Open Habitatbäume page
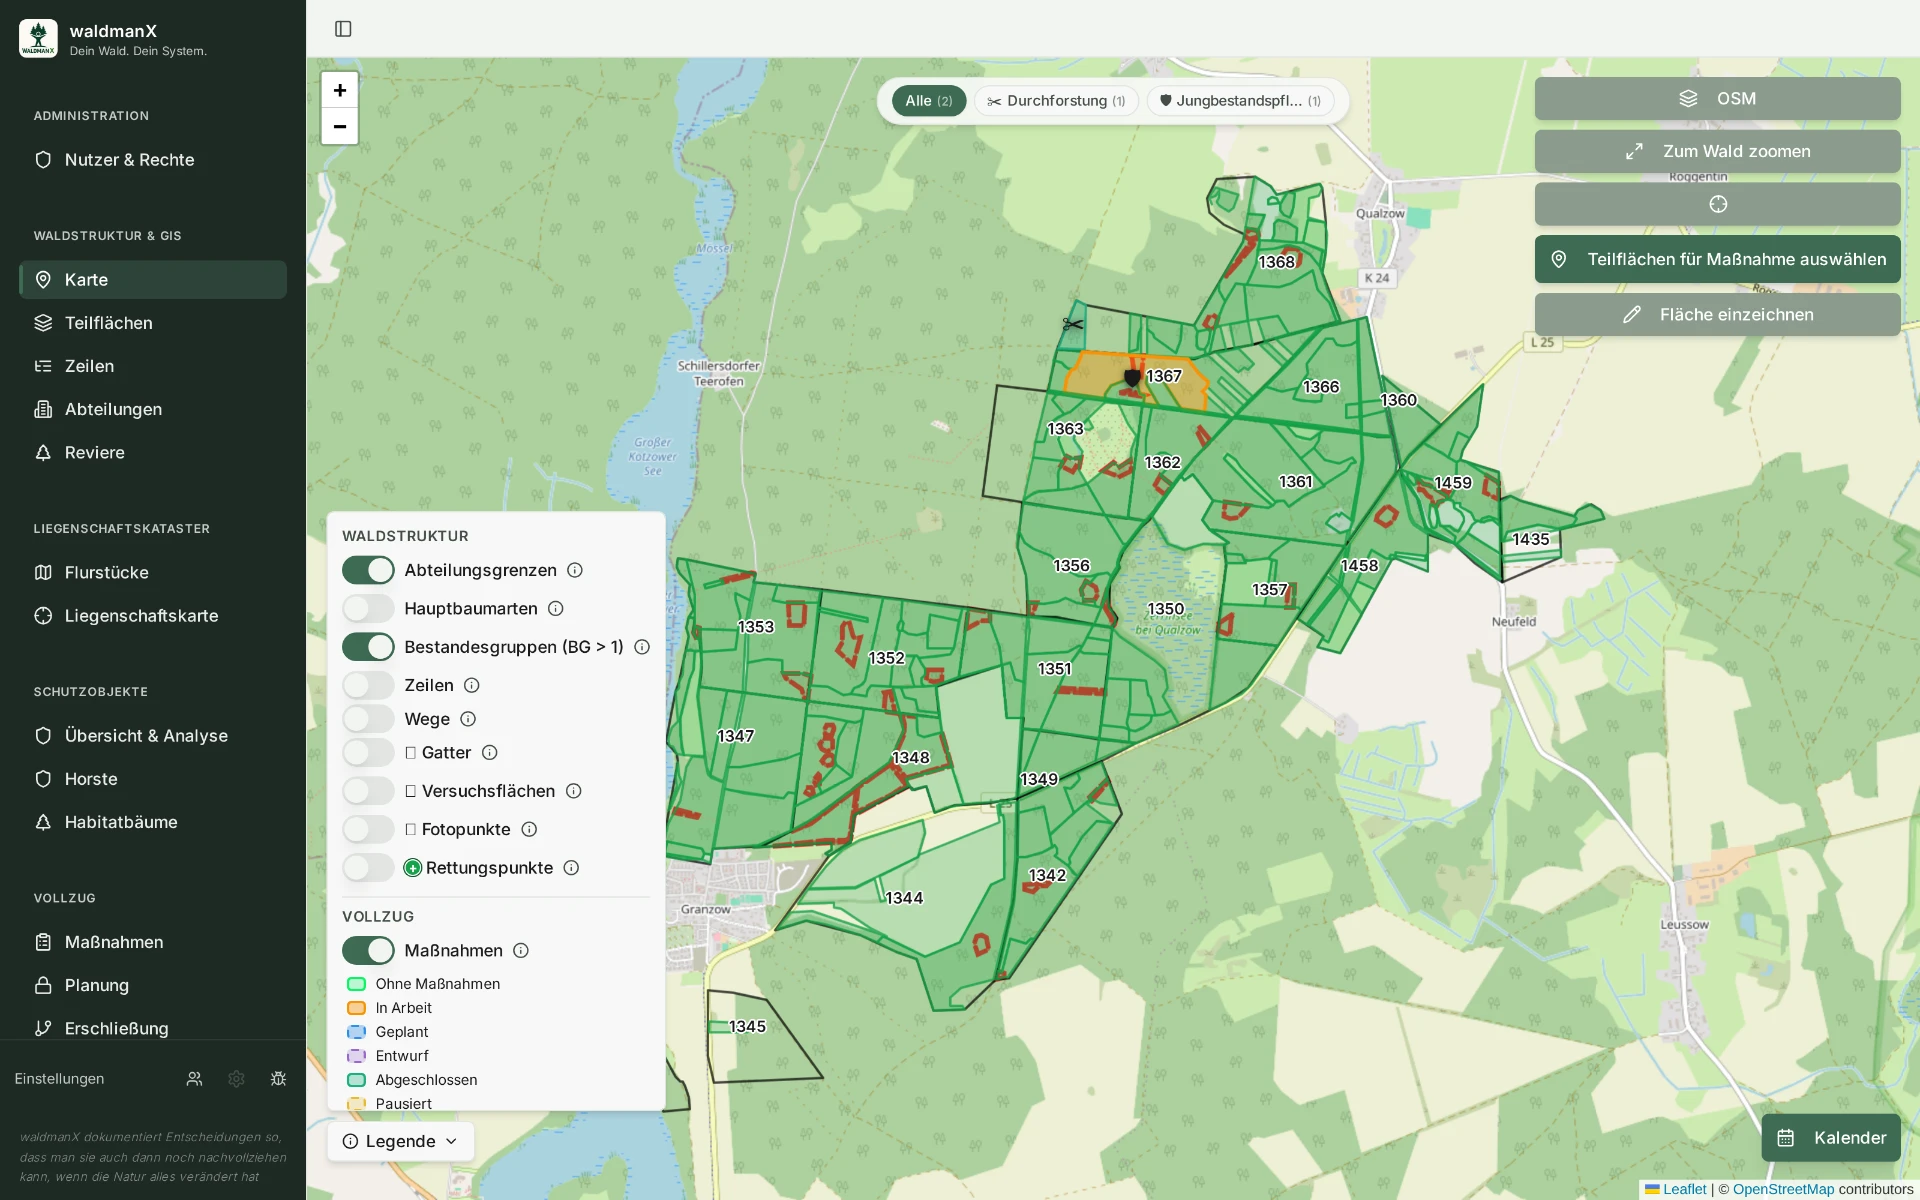1920x1200 pixels. coord(153,822)
